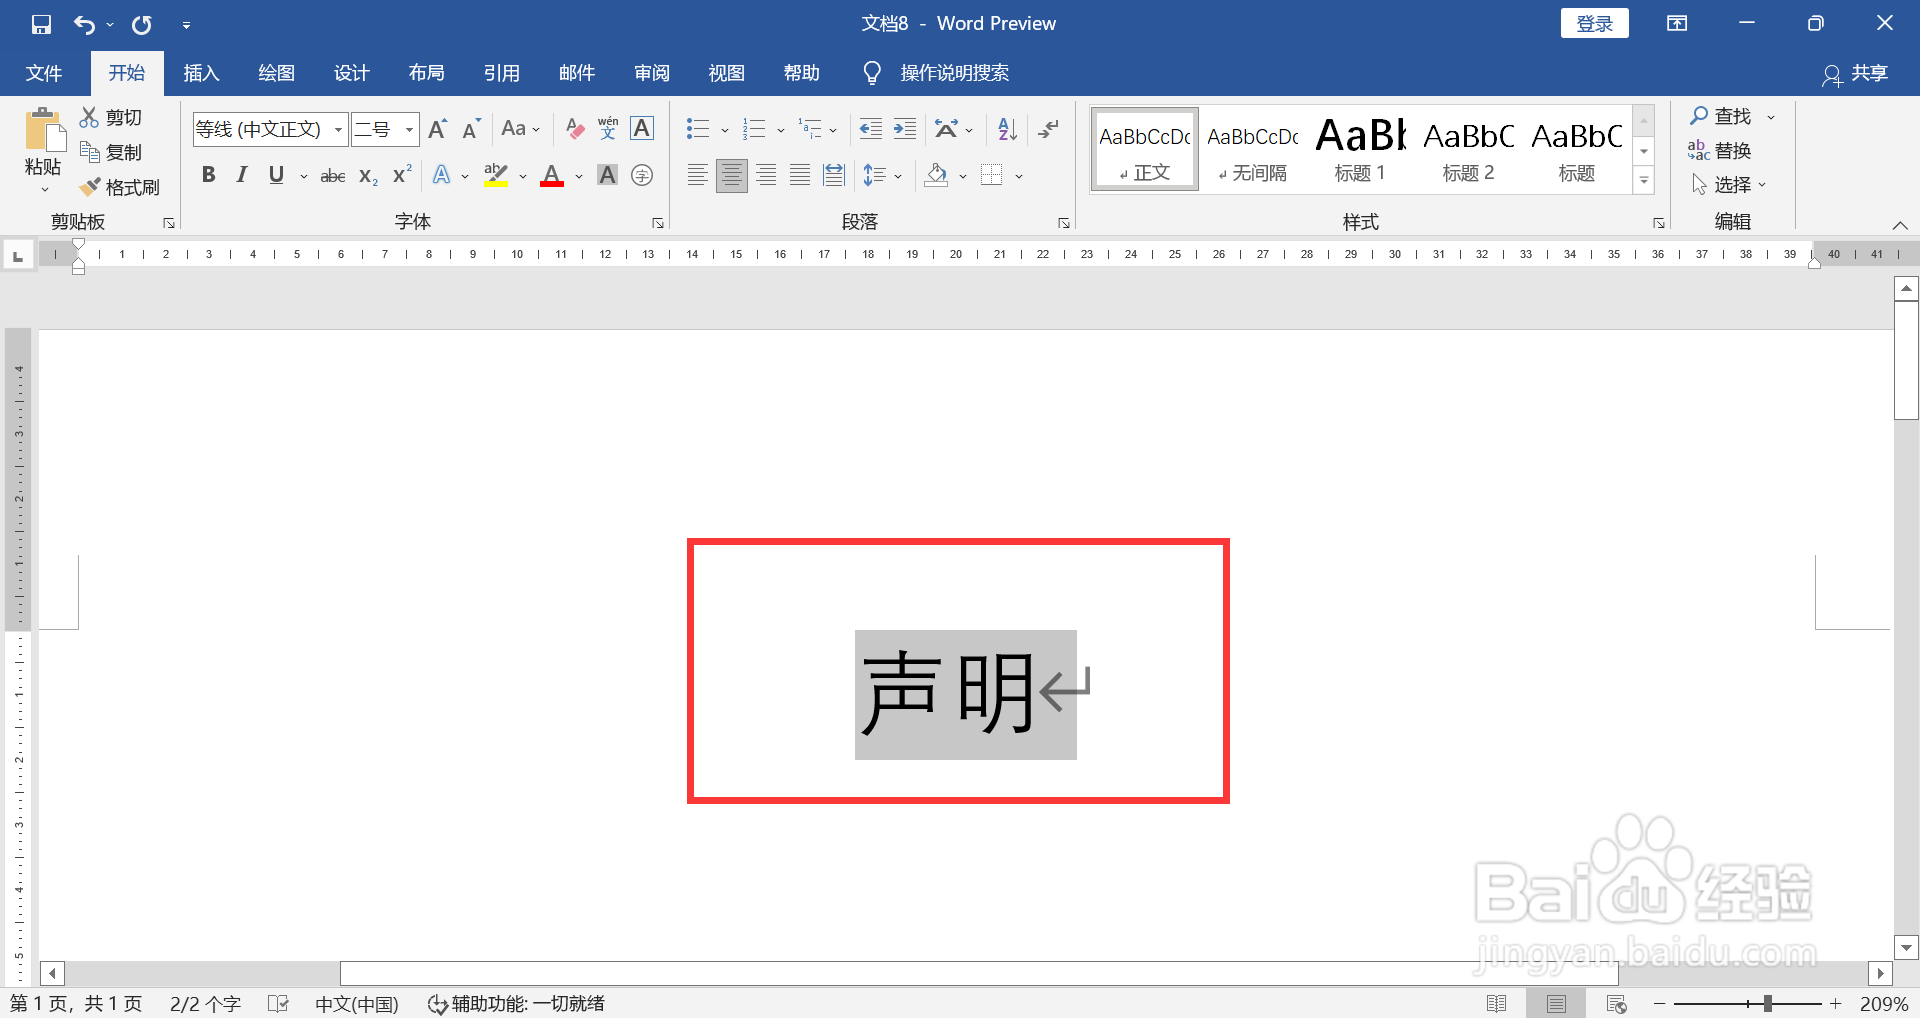The width and height of the screenshot is (1920, 1018).
Task: Toggle bold formatting
Action: coord(208,176)
